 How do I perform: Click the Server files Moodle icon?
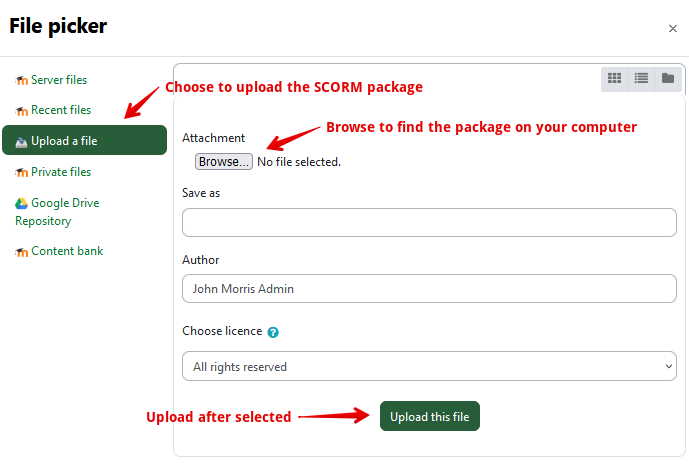tap(21, 80)
